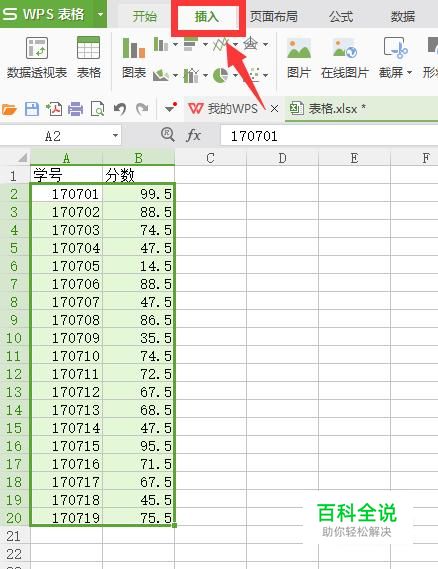
Task: Expand the area chart dropdown arrow
Action: (175, 75)
